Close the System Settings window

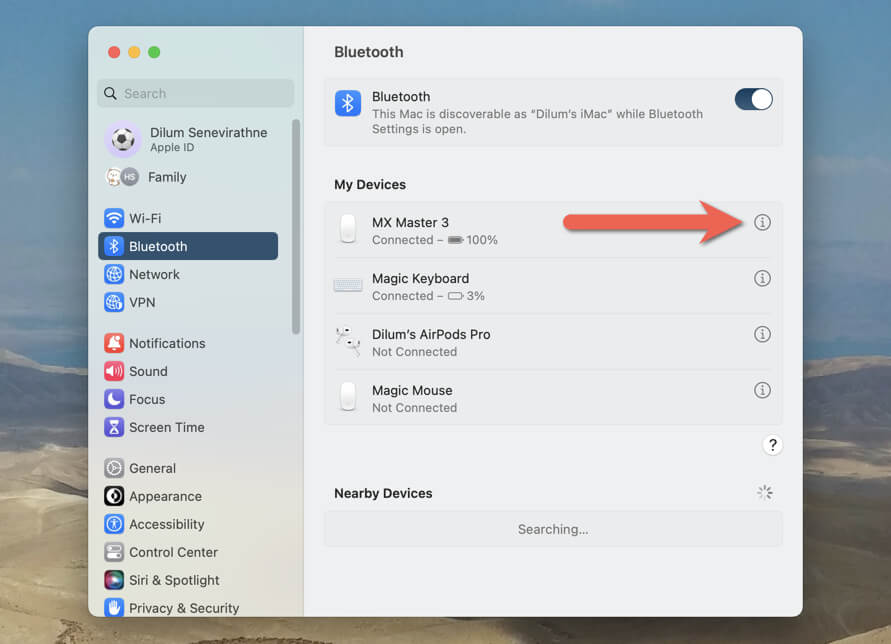coord(114,52)
